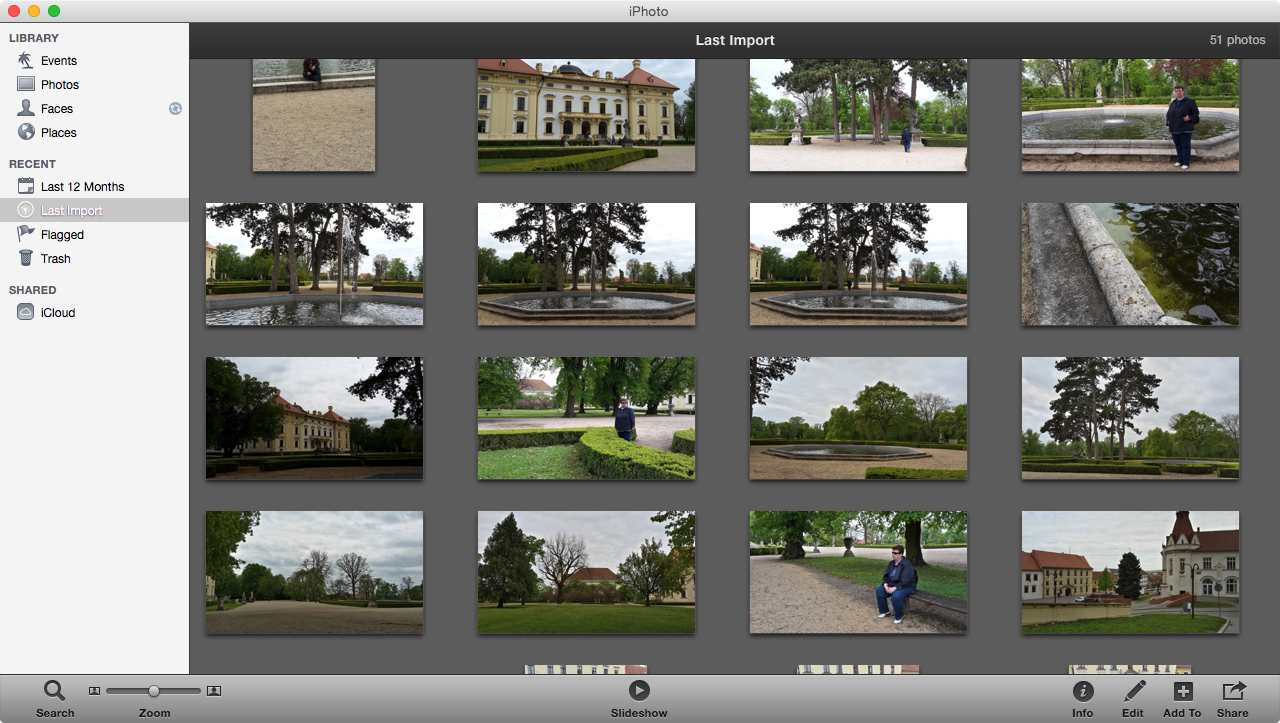Select the Last 12 Months calendar icon
Image resolution: width=1280 pixels, height=723 pixels.
(x=25, y=186)
